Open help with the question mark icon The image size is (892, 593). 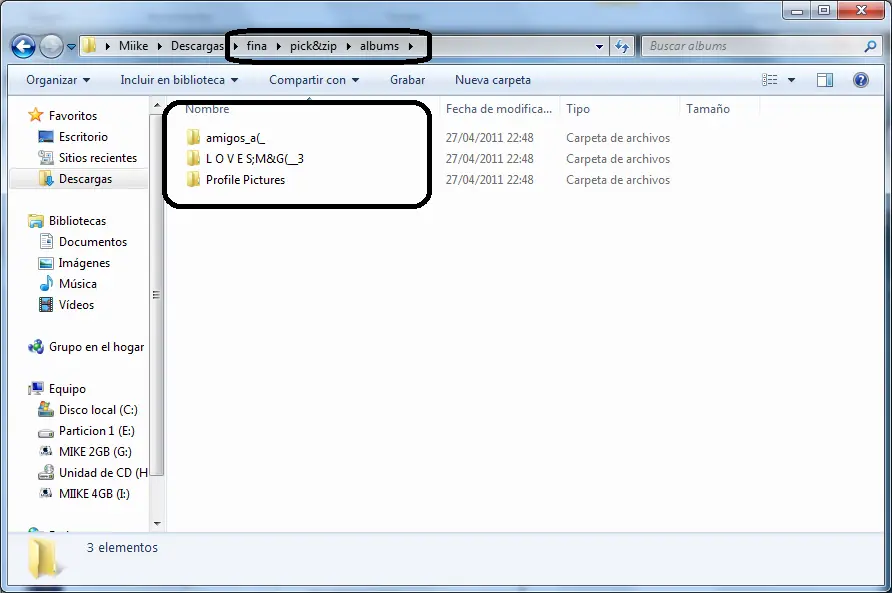click(861, 80)
